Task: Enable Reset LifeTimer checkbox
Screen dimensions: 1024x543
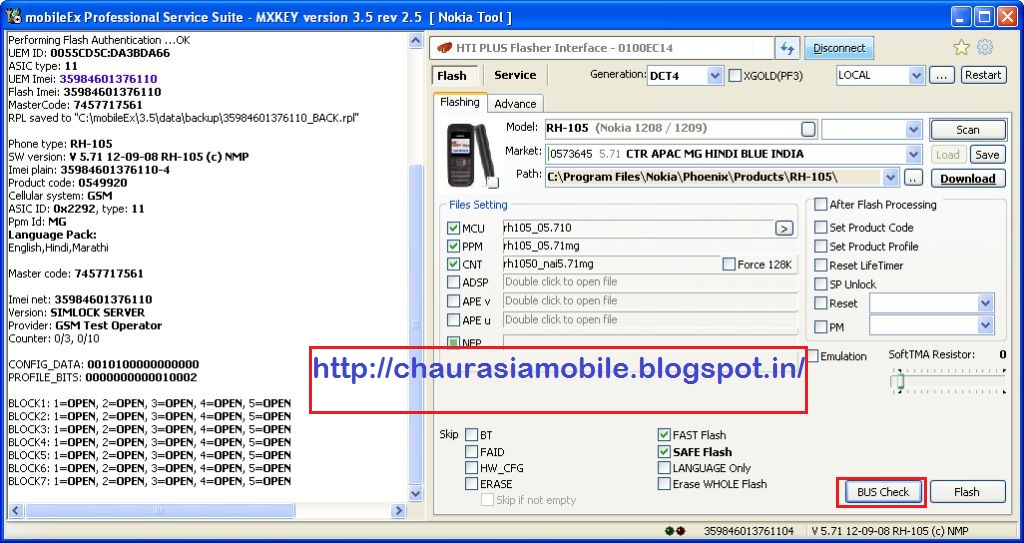Action: (820, 265)
